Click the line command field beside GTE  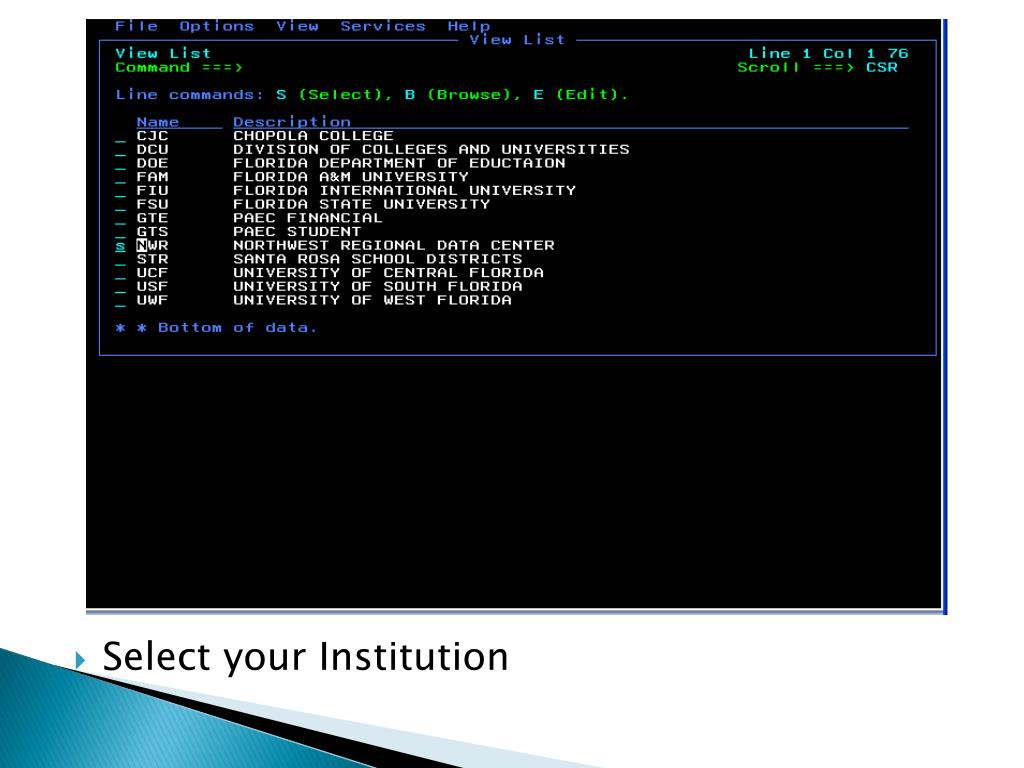[120, 219]
